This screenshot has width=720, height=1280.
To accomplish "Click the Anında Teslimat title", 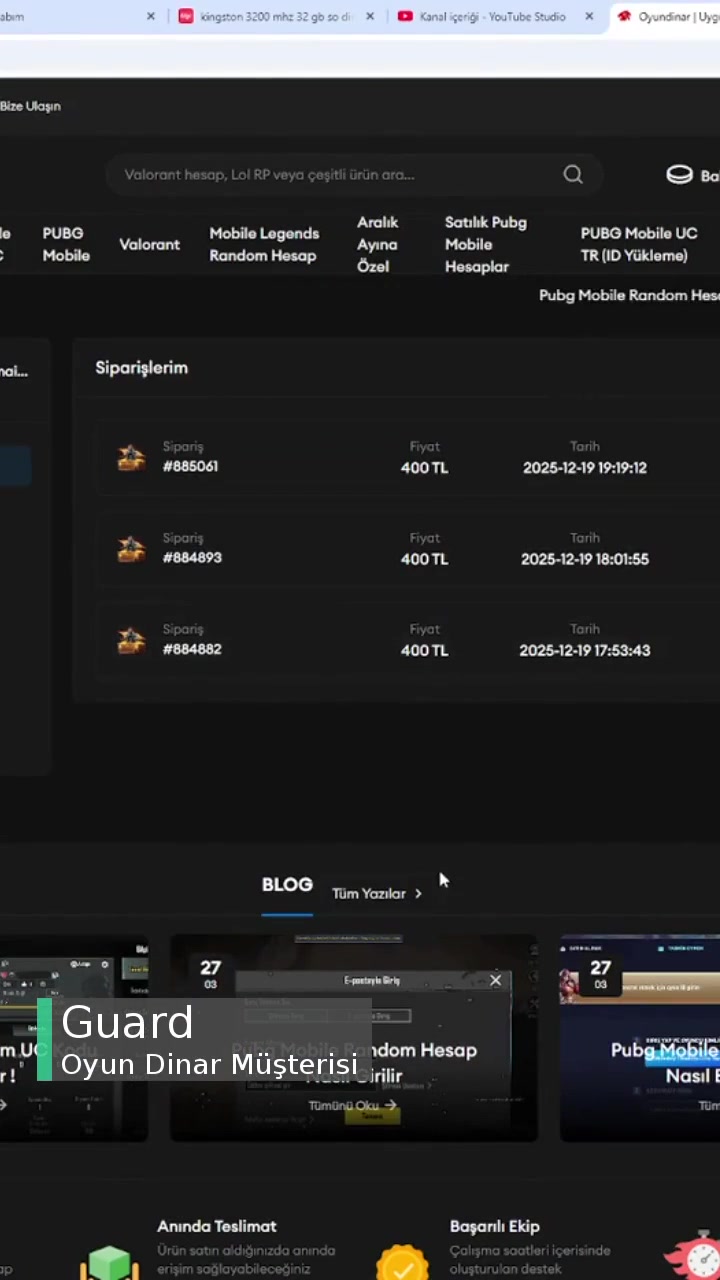I will (x=217, y=1226).
